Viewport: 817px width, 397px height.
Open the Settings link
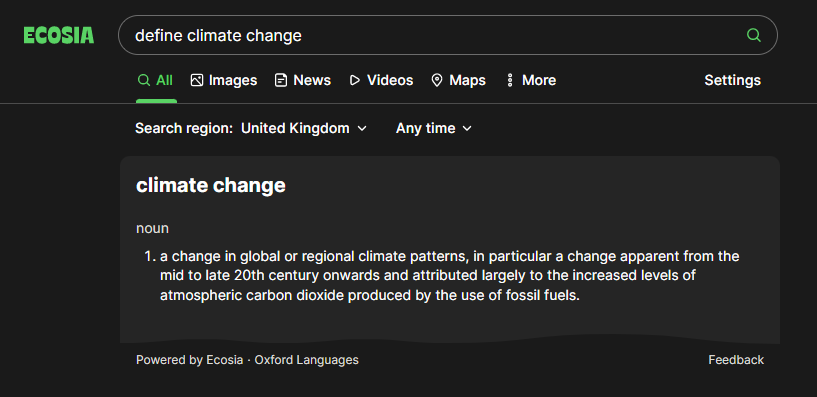(733, 80)
